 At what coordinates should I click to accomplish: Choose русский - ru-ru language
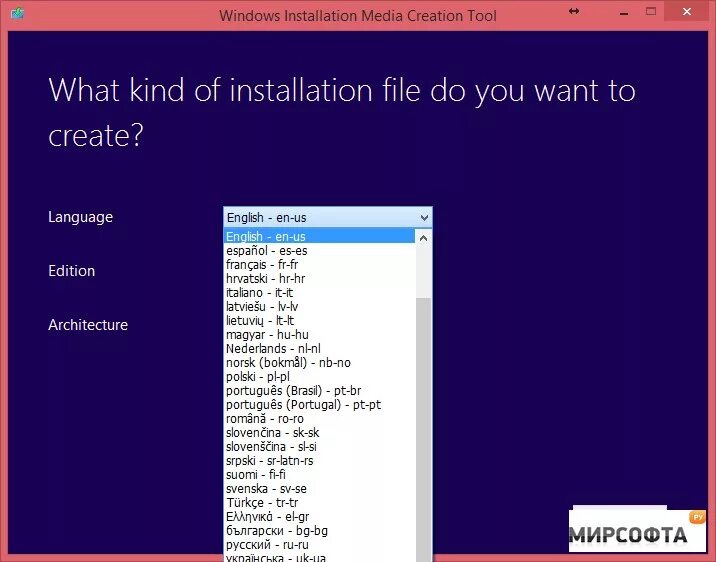click(320, 545)
